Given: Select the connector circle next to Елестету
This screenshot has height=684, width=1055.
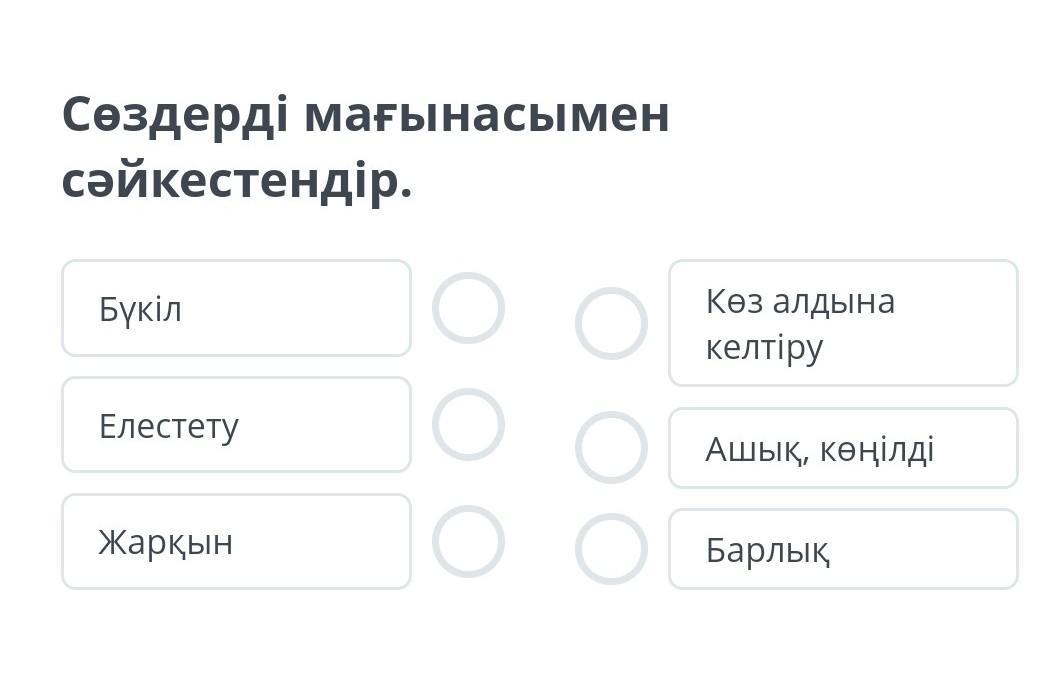Looking at the screenshot, I should (x=468, y=424).
